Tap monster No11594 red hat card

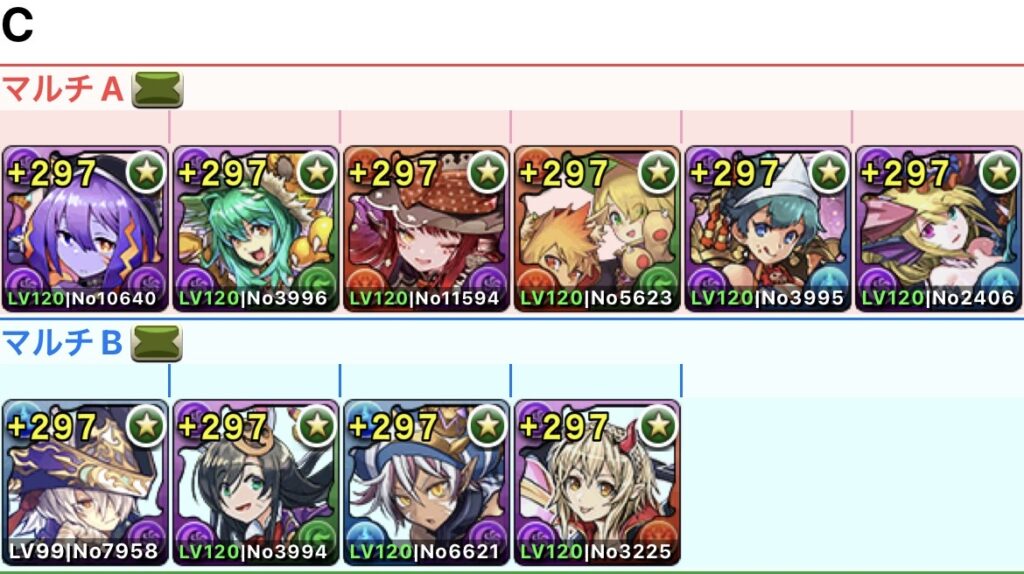coord(426,229)
